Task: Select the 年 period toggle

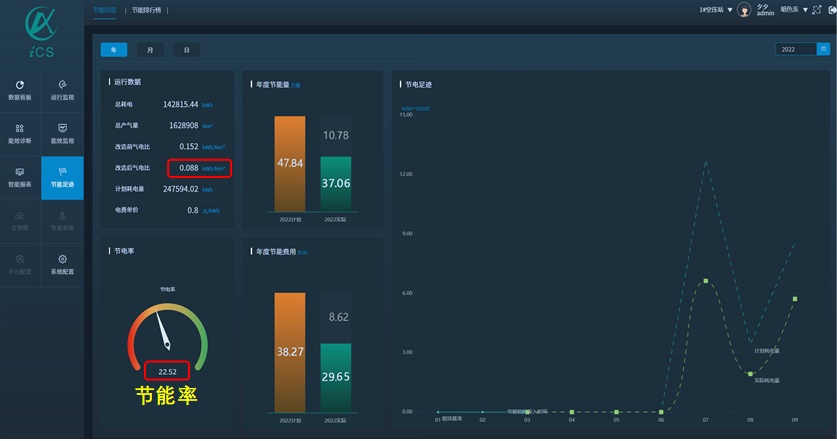Action: [113, 49]
